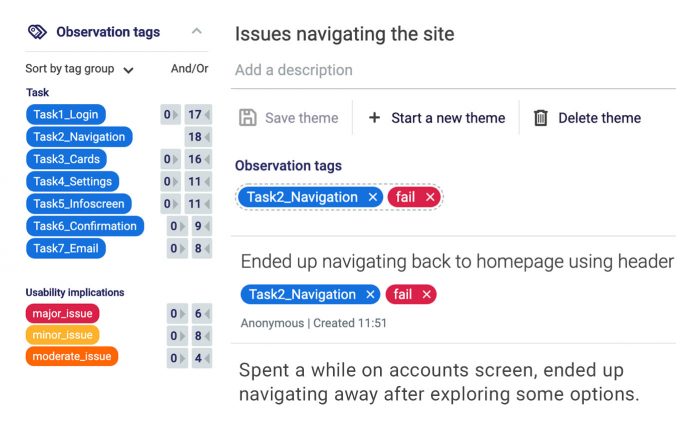Click the Save theme disk icon
Viewport: 700px width, 438px height.
coord(248,118)
